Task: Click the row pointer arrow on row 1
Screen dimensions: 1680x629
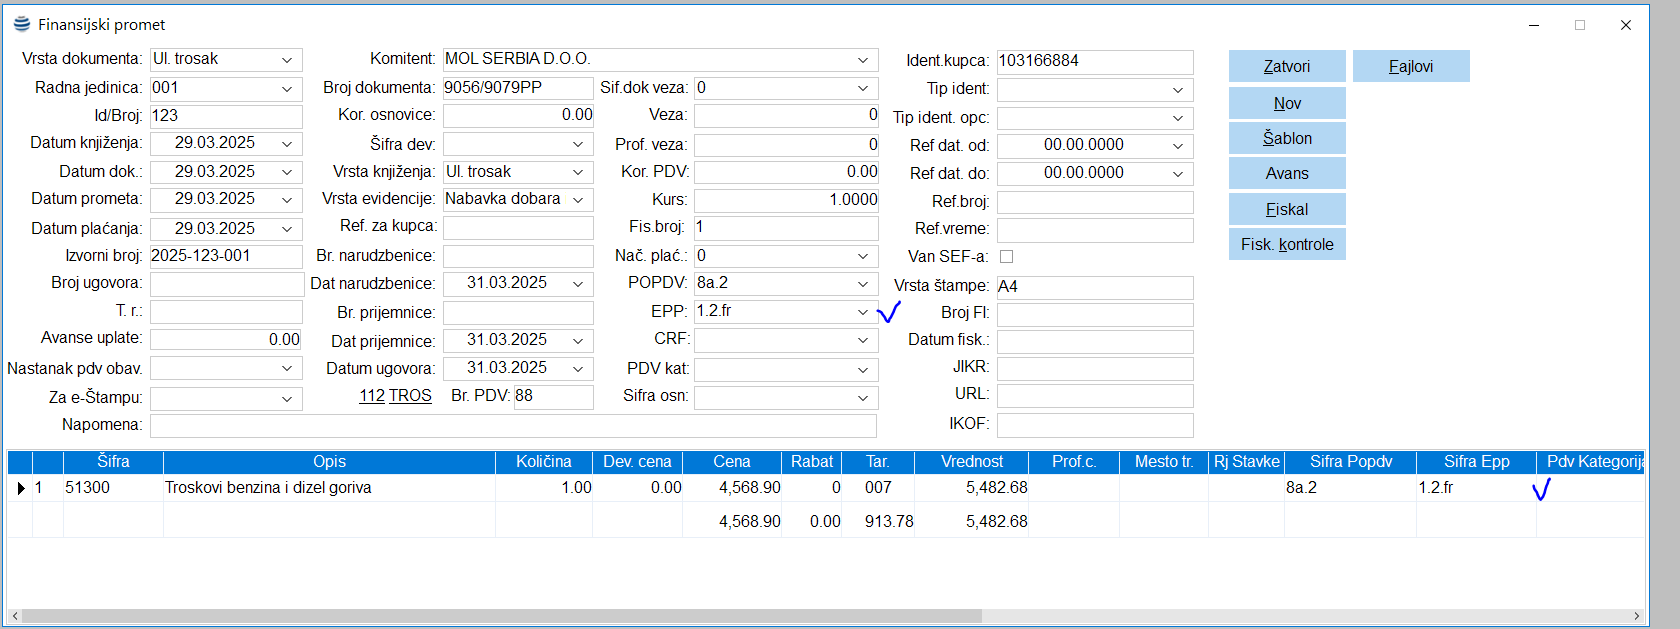Action: click(20, 488)
